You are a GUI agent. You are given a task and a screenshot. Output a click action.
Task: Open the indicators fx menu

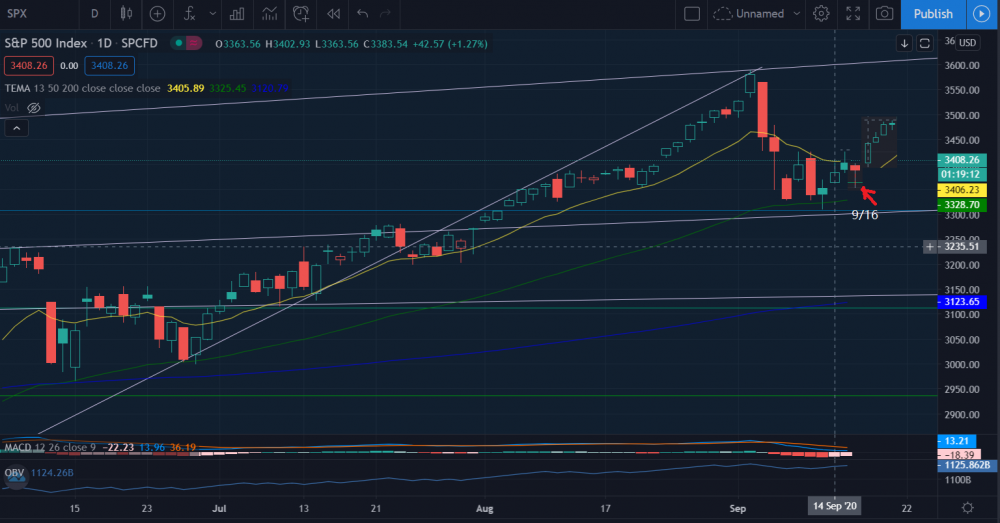191,14
